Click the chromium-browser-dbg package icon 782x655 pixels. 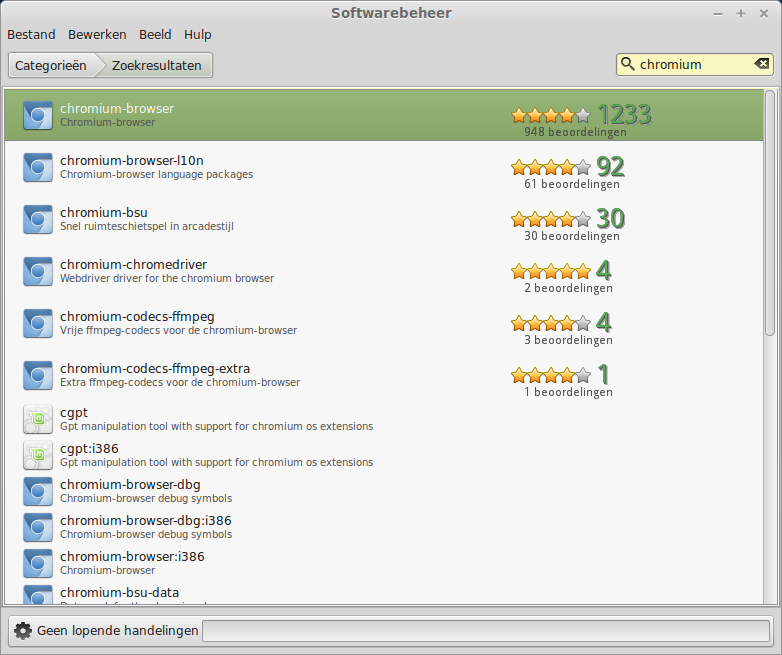(x=38, y=491)
